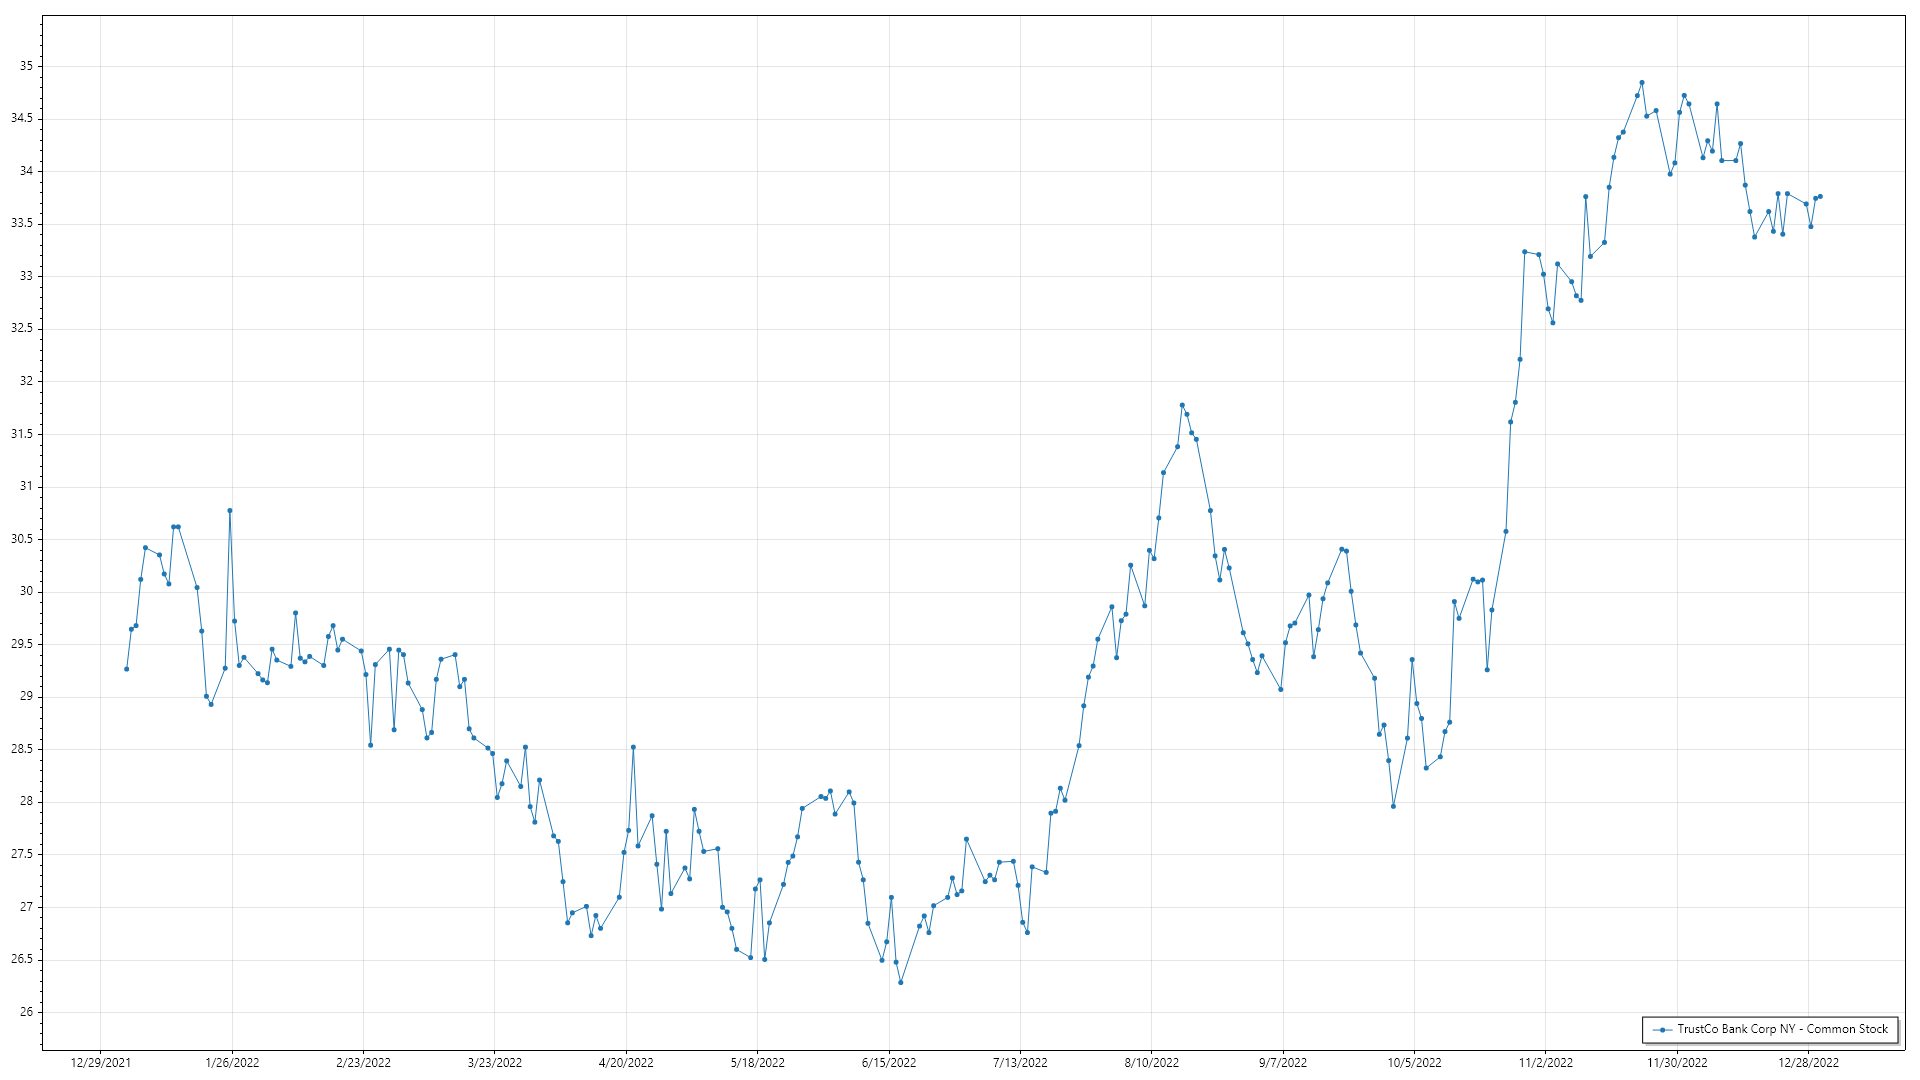The height and width of the screenshot is (1080, 1920).
Task: Click the 12/29/2021 x-axis date label
Action: coord(100,1062)
